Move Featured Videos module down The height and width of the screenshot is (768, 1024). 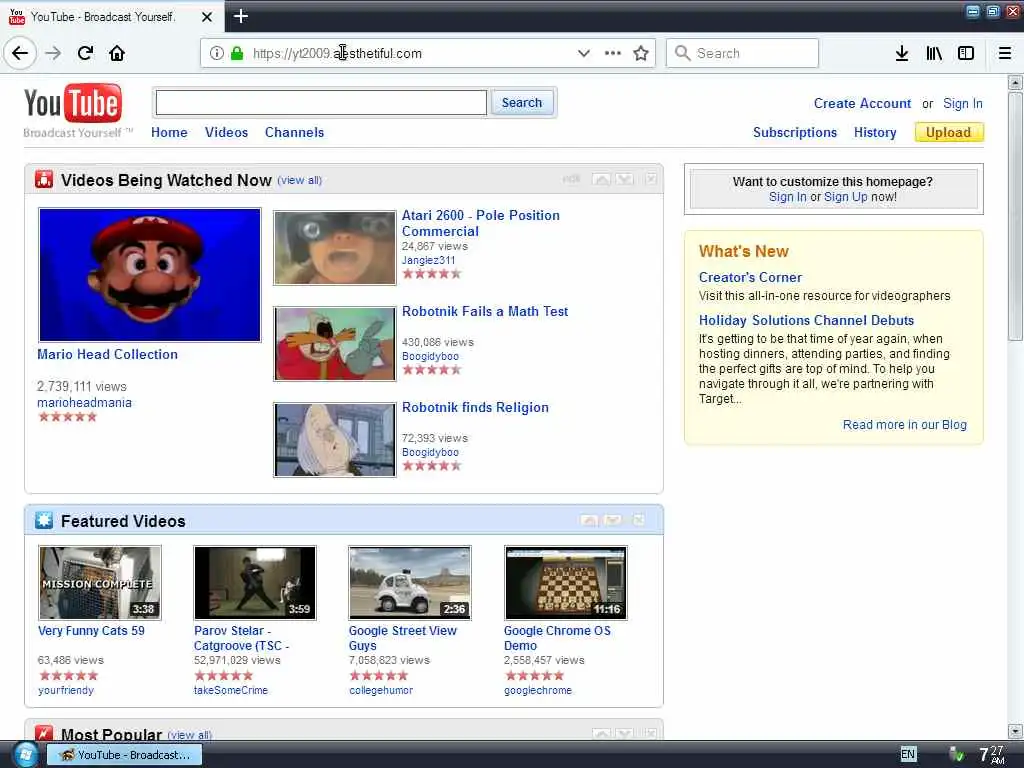pos(613,520)
